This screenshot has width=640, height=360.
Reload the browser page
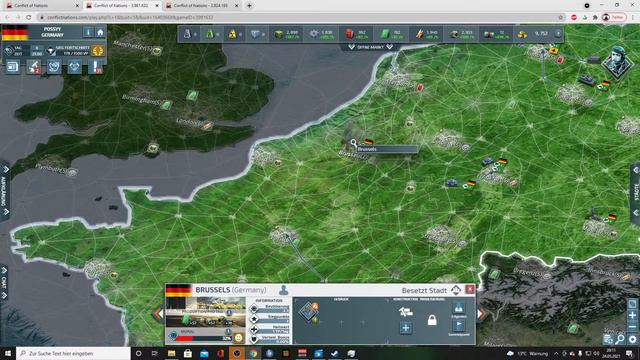(29, 17)
